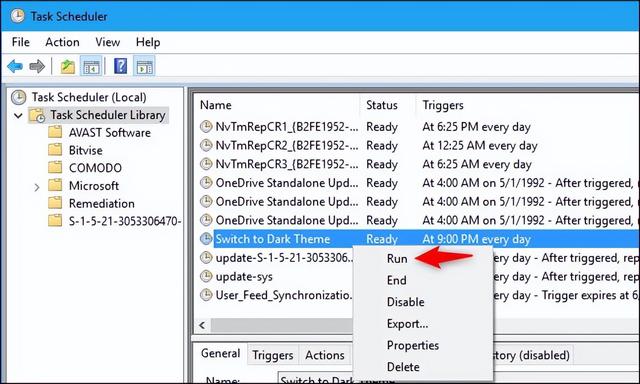
Task: Choose Delete from the context menu
Action: point(403,367)
